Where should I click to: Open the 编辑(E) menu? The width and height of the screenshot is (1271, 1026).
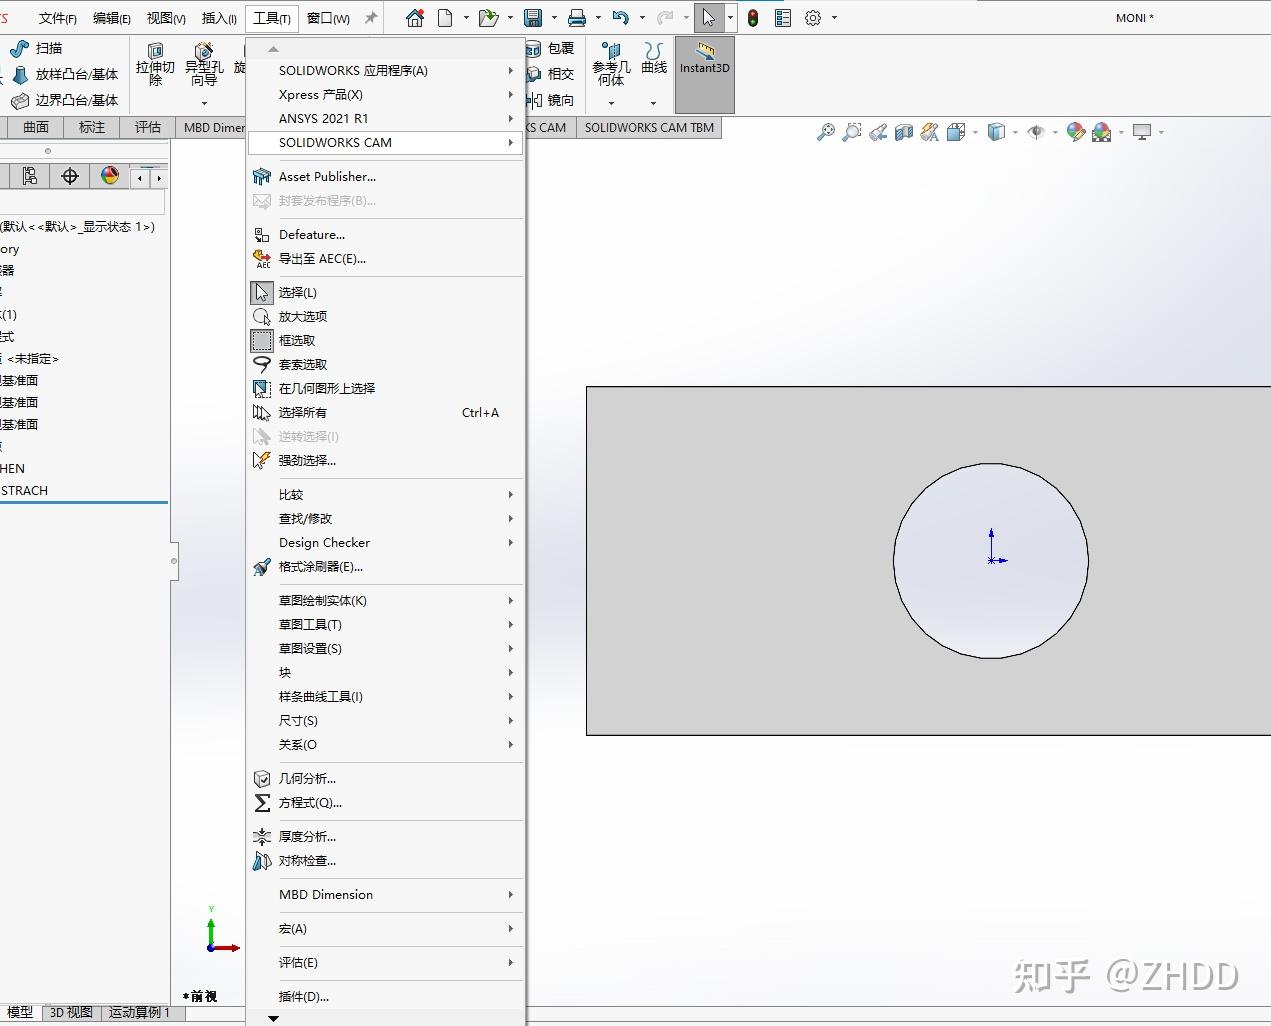(112, 18)
